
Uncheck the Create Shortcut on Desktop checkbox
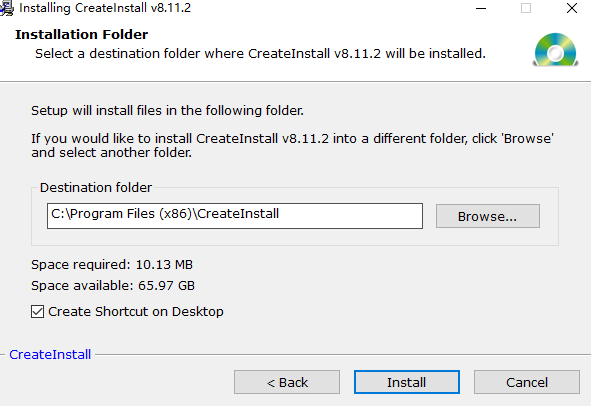pos(37,312)
